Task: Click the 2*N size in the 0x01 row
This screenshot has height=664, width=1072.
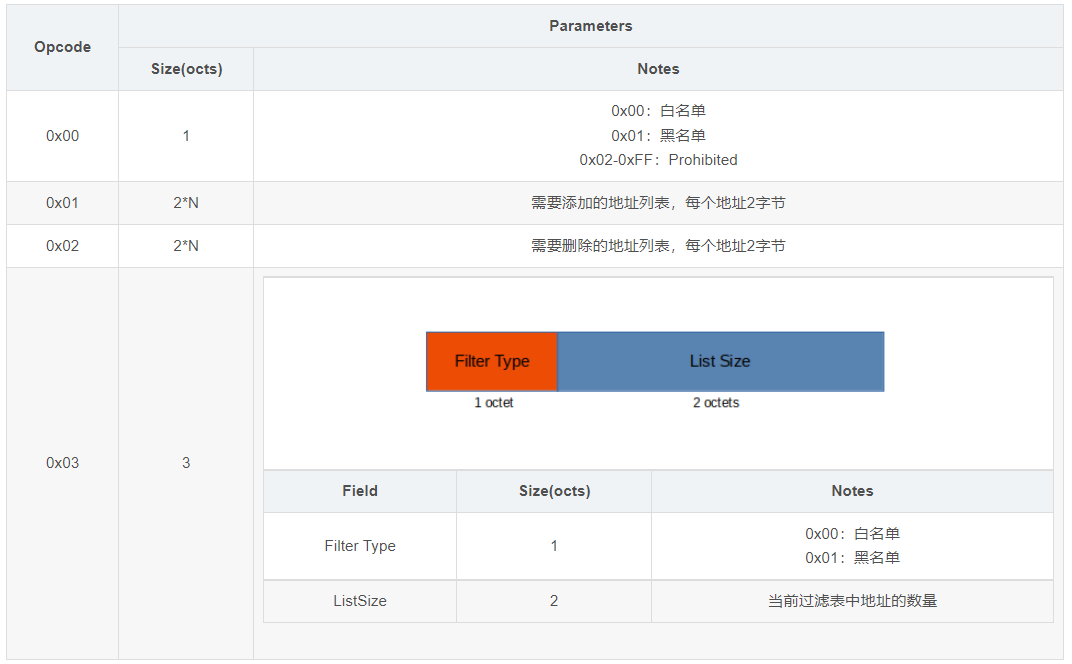Action: tap(186, 203)
